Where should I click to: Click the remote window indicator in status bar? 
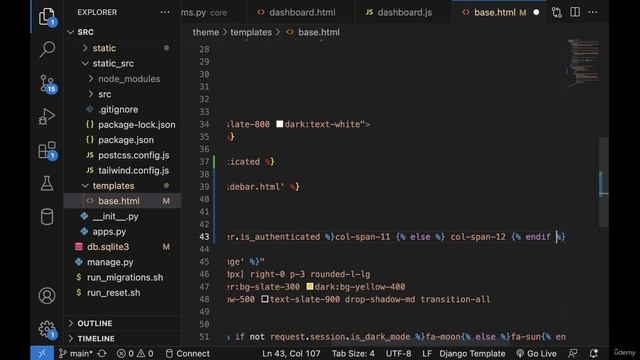click(42, 353)
